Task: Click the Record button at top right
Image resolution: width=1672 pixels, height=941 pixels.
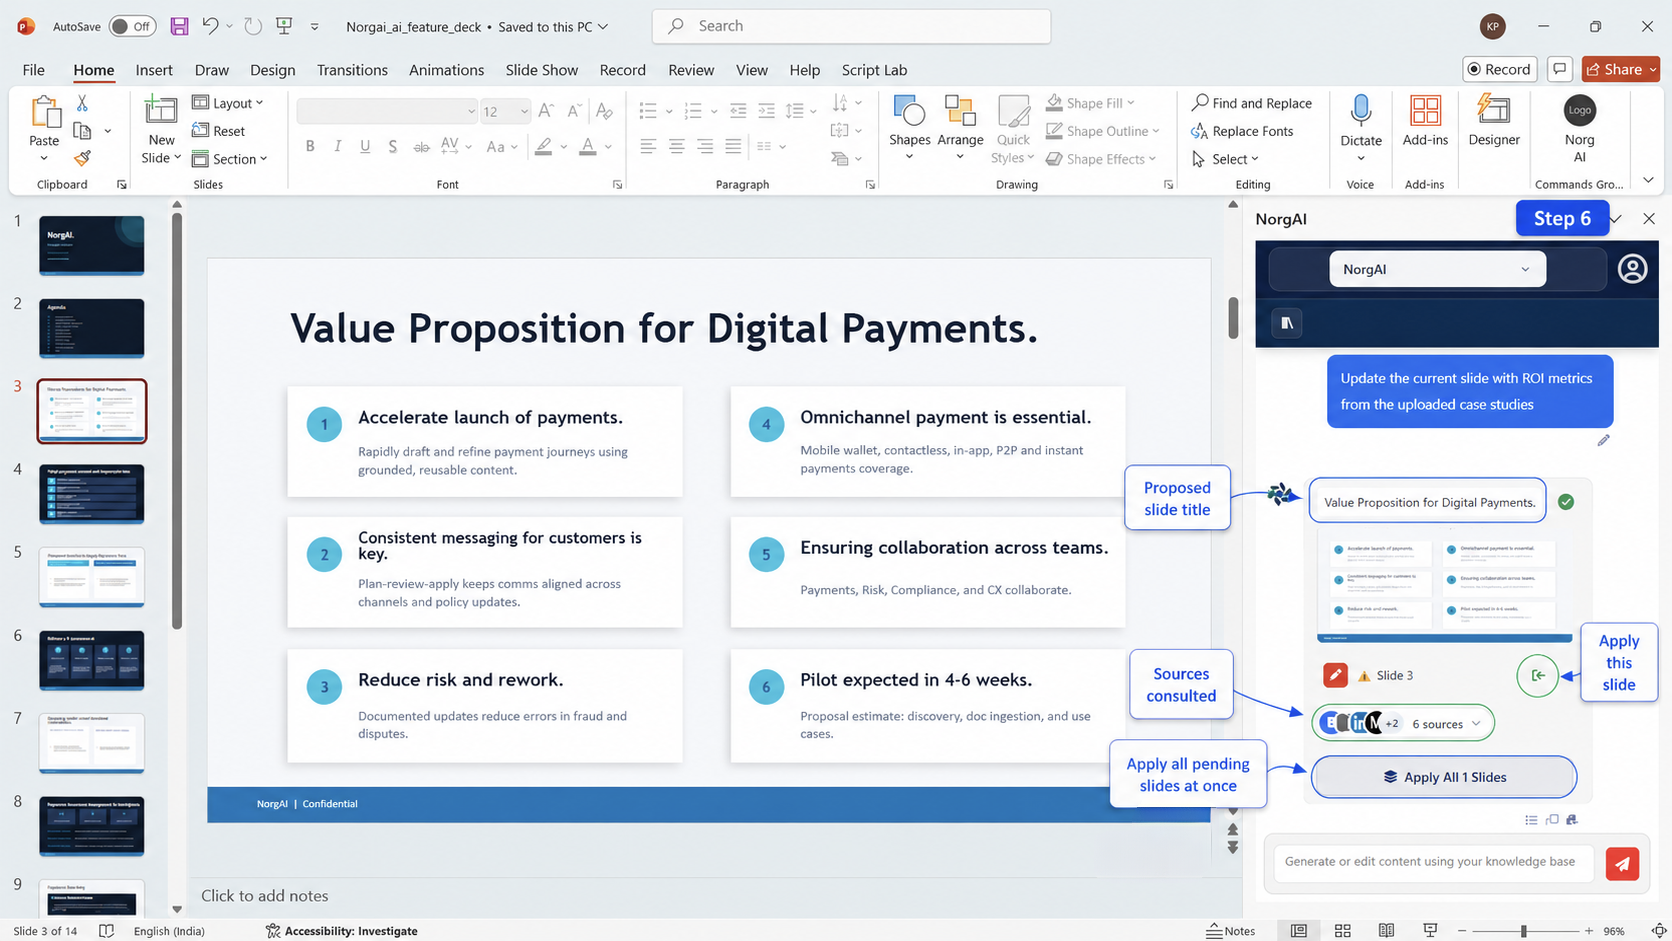Action: click(x=1499, y=69)
